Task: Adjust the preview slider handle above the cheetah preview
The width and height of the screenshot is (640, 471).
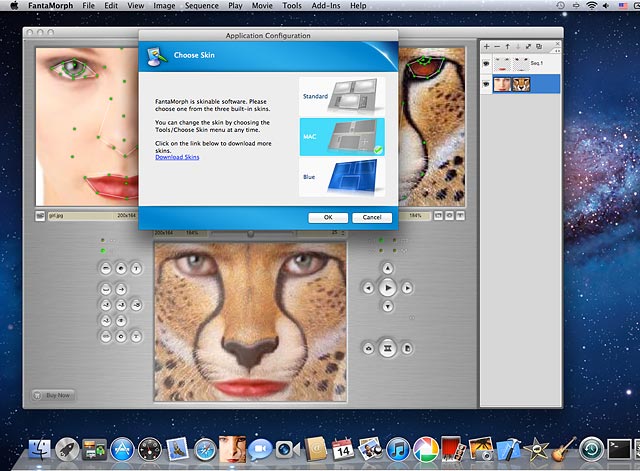Action: (251, 233)
